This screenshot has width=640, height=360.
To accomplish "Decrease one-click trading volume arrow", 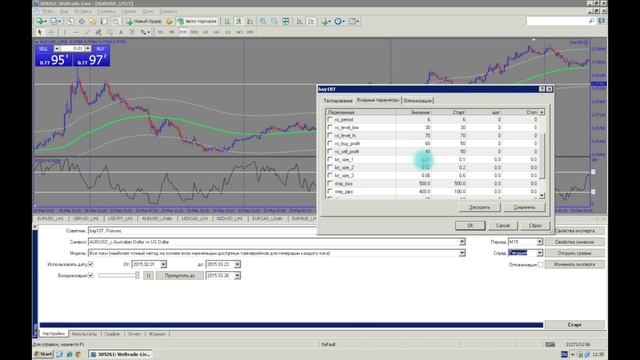I will 57,49.
